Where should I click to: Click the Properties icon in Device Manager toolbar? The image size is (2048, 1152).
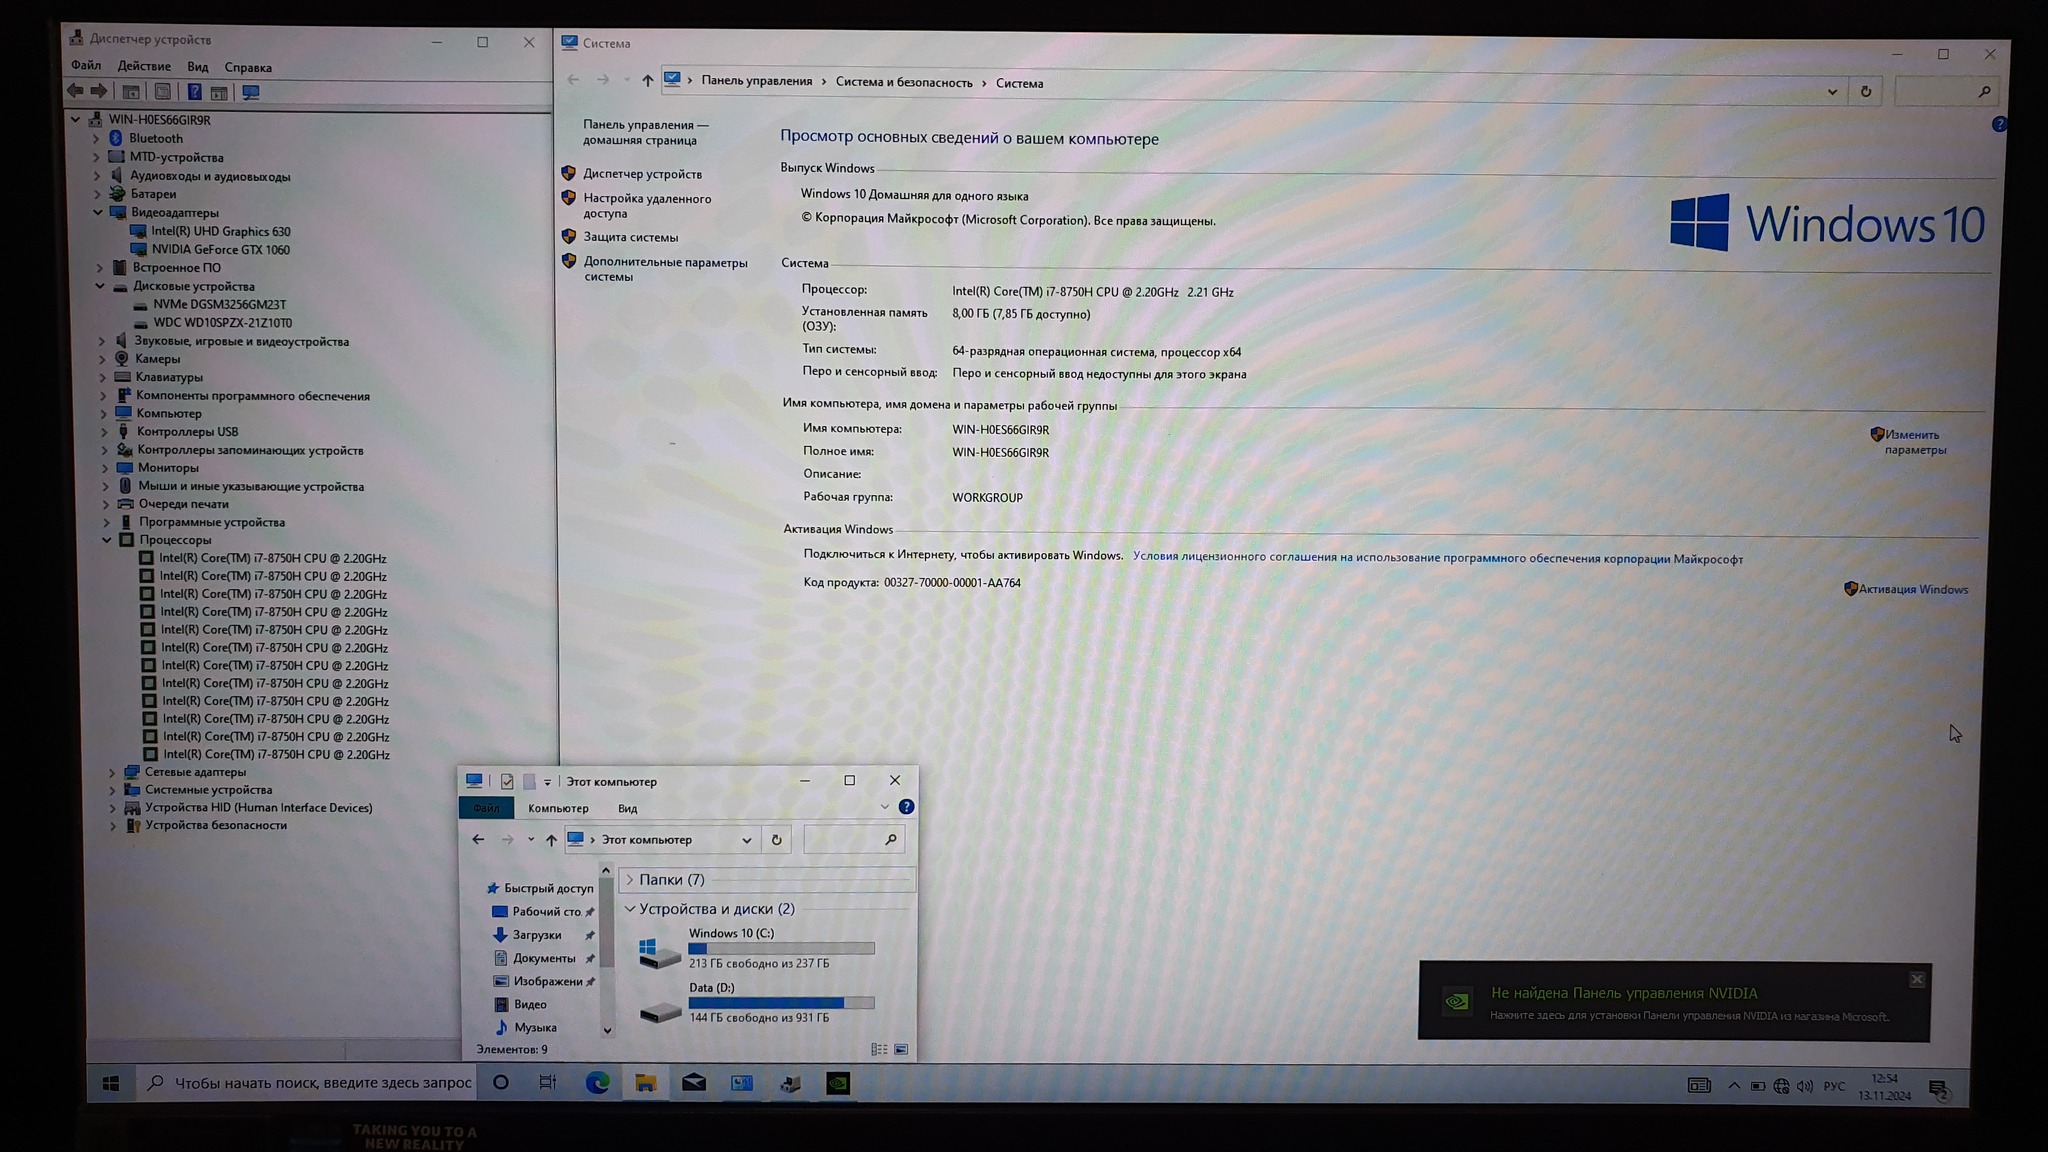[x=162, y=92]
